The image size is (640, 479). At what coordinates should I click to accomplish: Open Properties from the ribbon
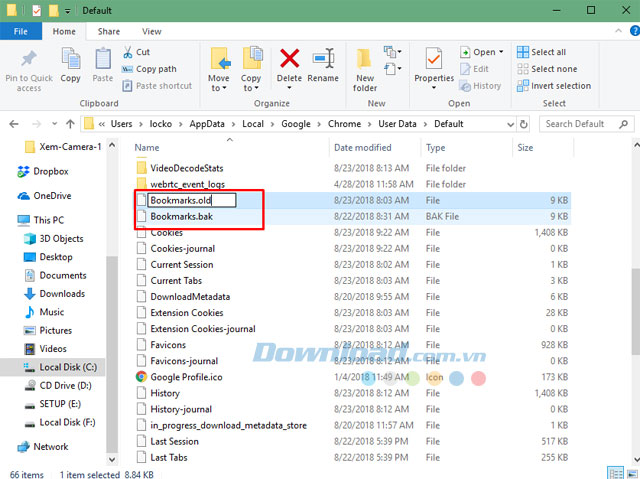434,60
